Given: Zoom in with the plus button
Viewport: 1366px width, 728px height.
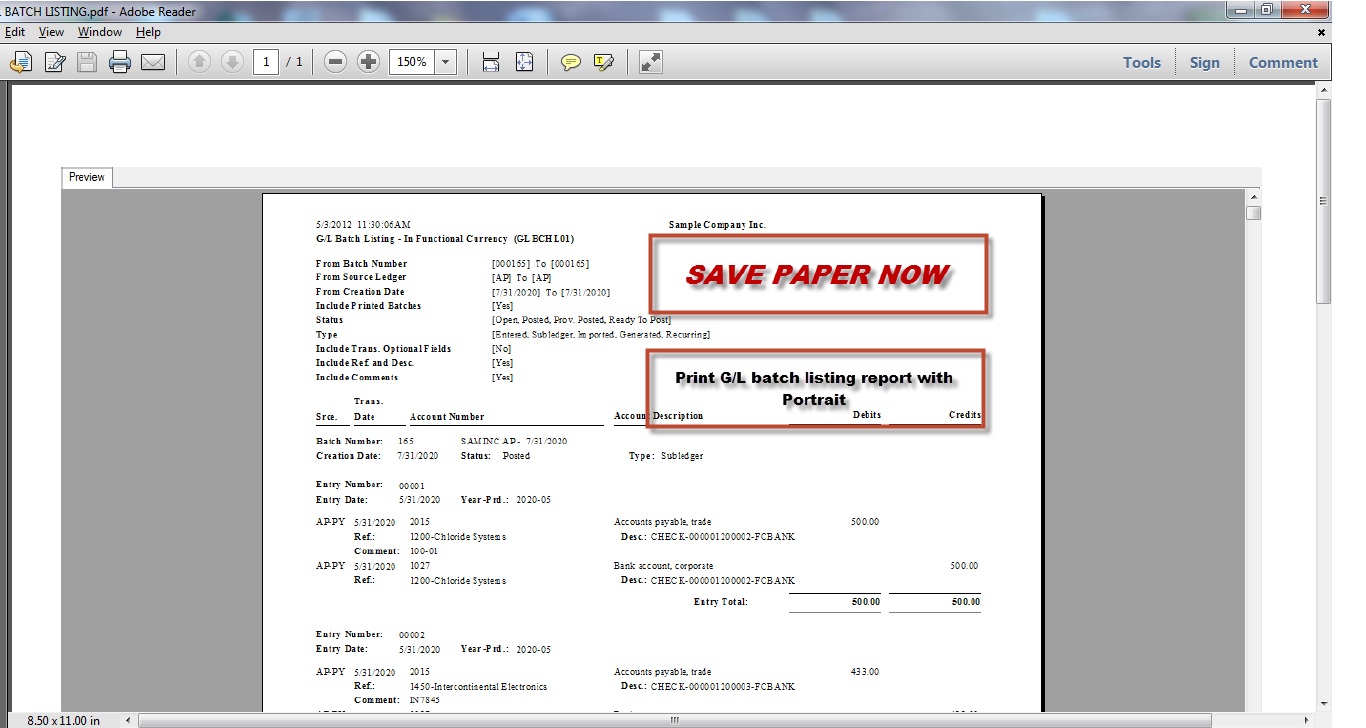Looking at the screenshot, I should pyautogui.click(x=369, y=62).
